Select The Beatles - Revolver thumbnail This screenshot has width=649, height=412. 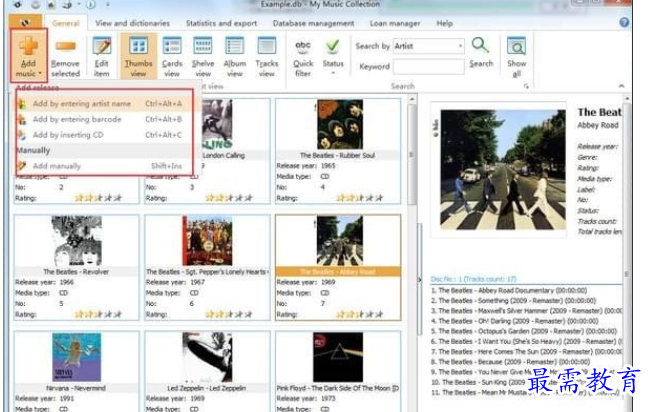coord(77,241)
